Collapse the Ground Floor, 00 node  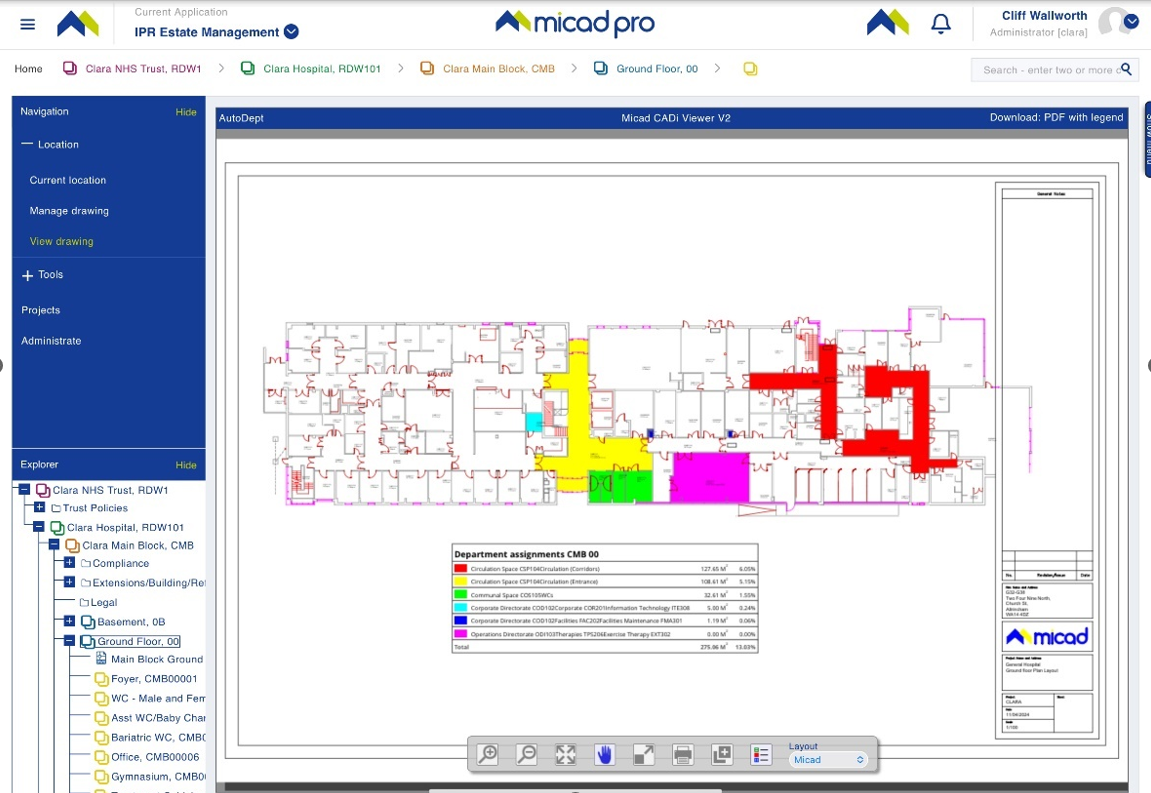[69, 641]
